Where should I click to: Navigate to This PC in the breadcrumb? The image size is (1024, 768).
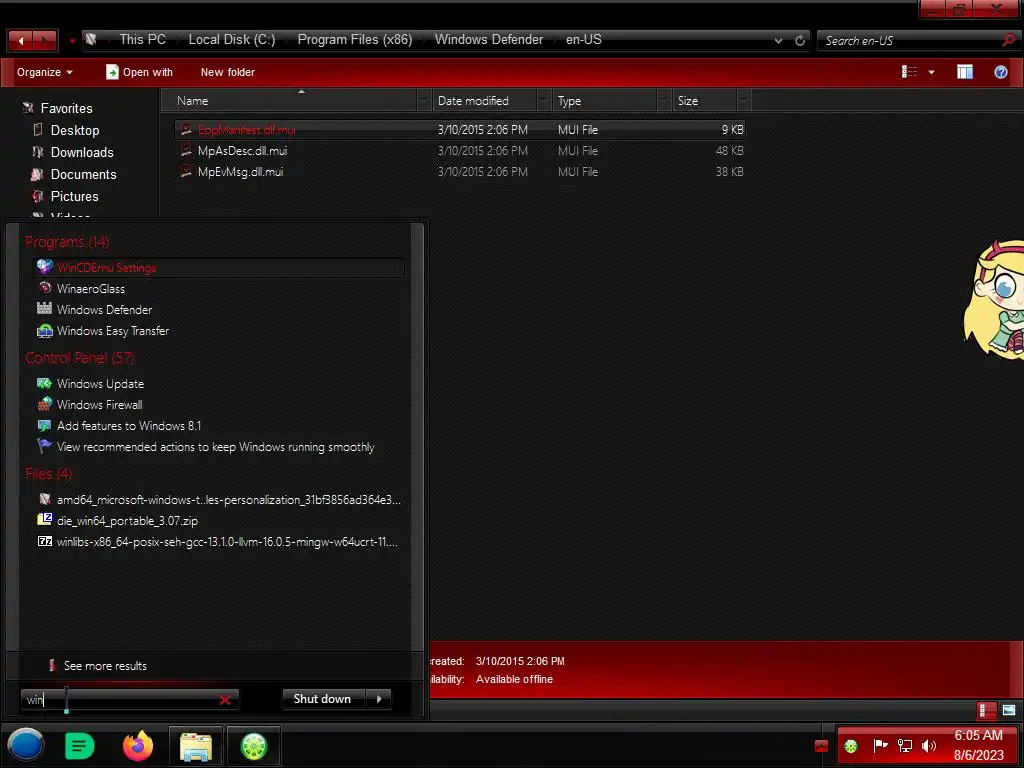pyautogui.click(x=142, y=40)
